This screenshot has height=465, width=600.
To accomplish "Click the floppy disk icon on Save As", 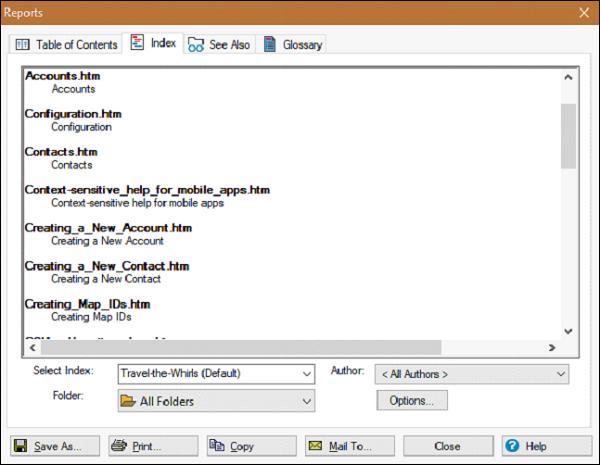I will pos(20,445).
